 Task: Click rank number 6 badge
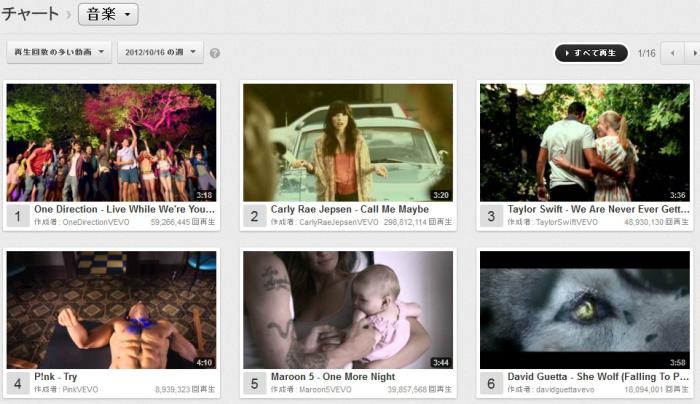tap(491, 384)
